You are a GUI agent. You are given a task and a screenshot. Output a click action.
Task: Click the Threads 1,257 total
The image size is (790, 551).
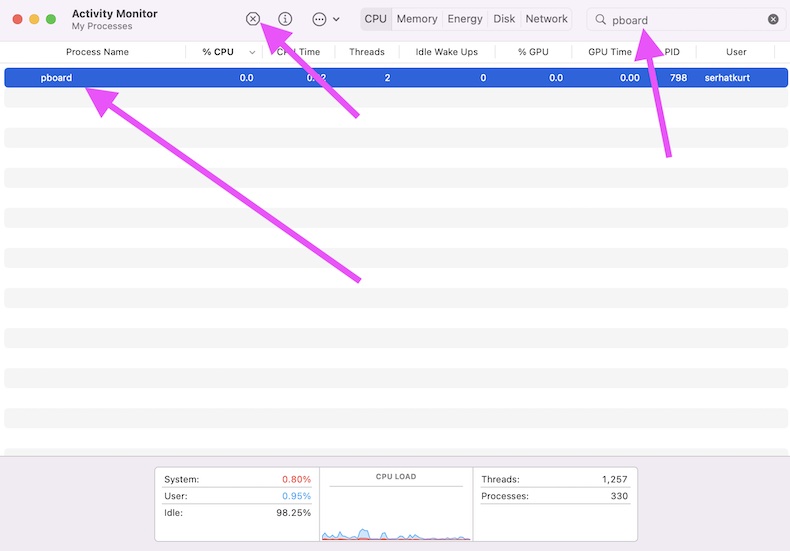(614, 479)
